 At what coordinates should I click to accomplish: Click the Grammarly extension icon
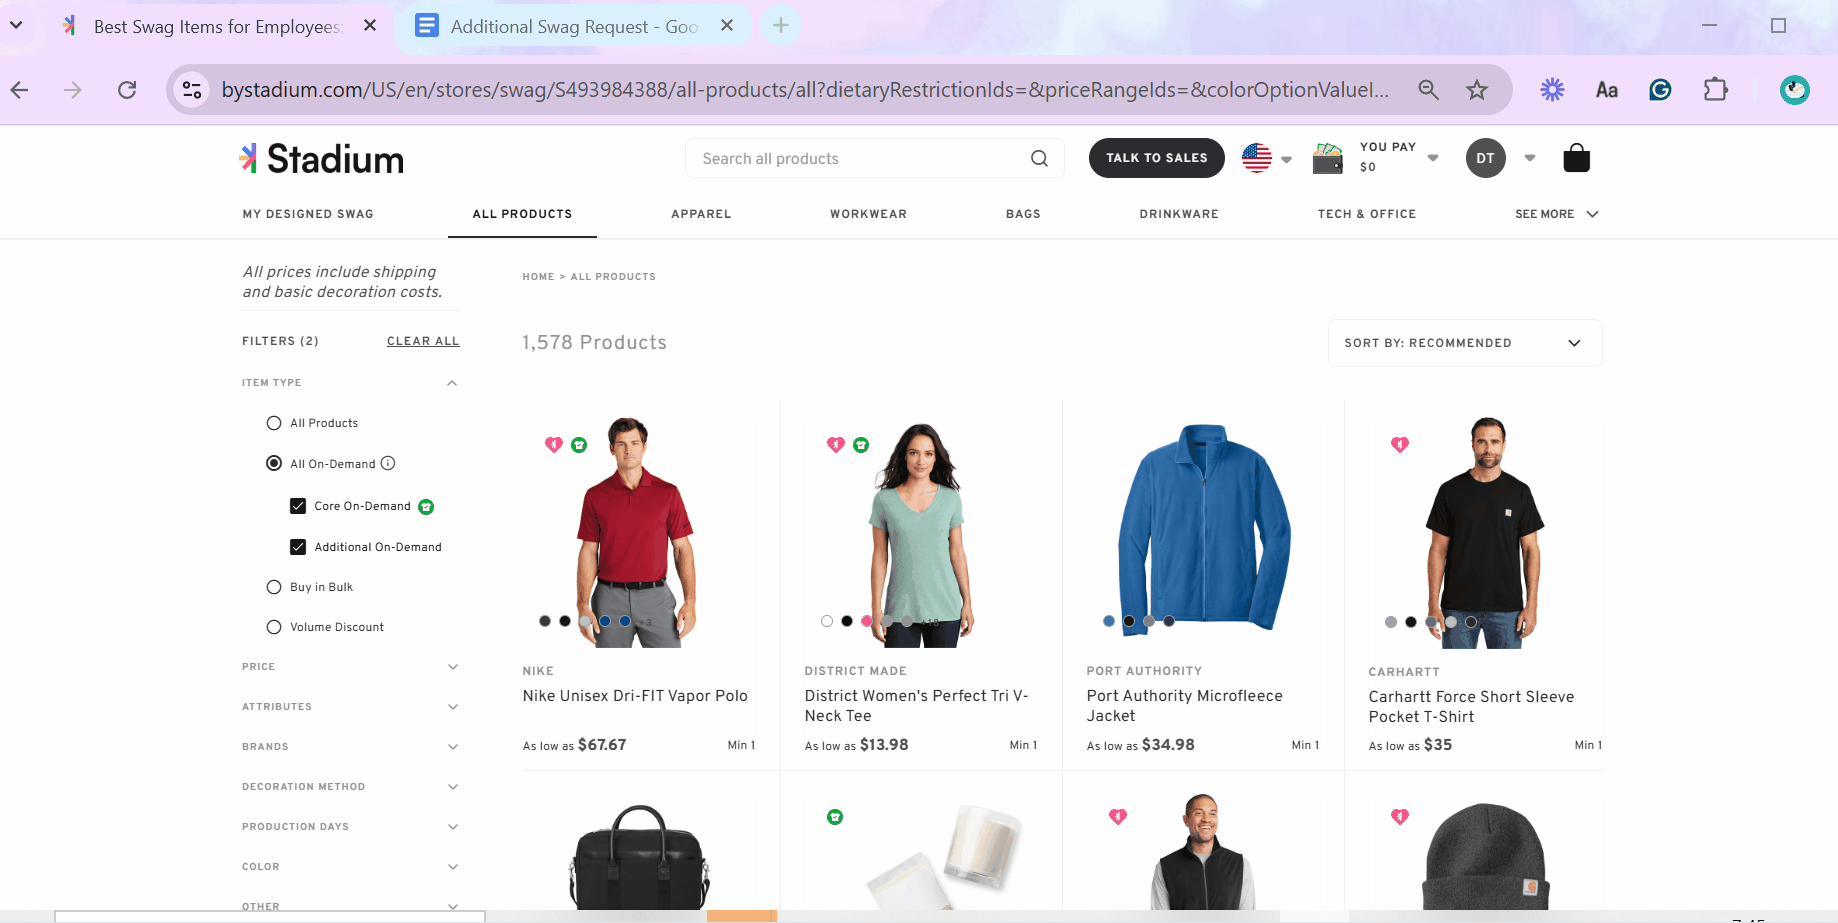[1660, 90]
